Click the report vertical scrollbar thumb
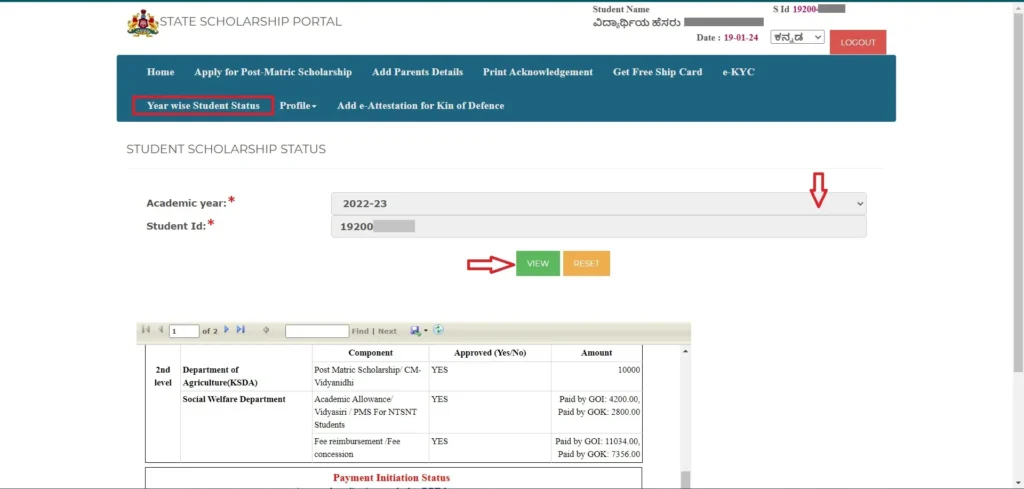This screenshot has width=1024, height=489. point(685,480)
